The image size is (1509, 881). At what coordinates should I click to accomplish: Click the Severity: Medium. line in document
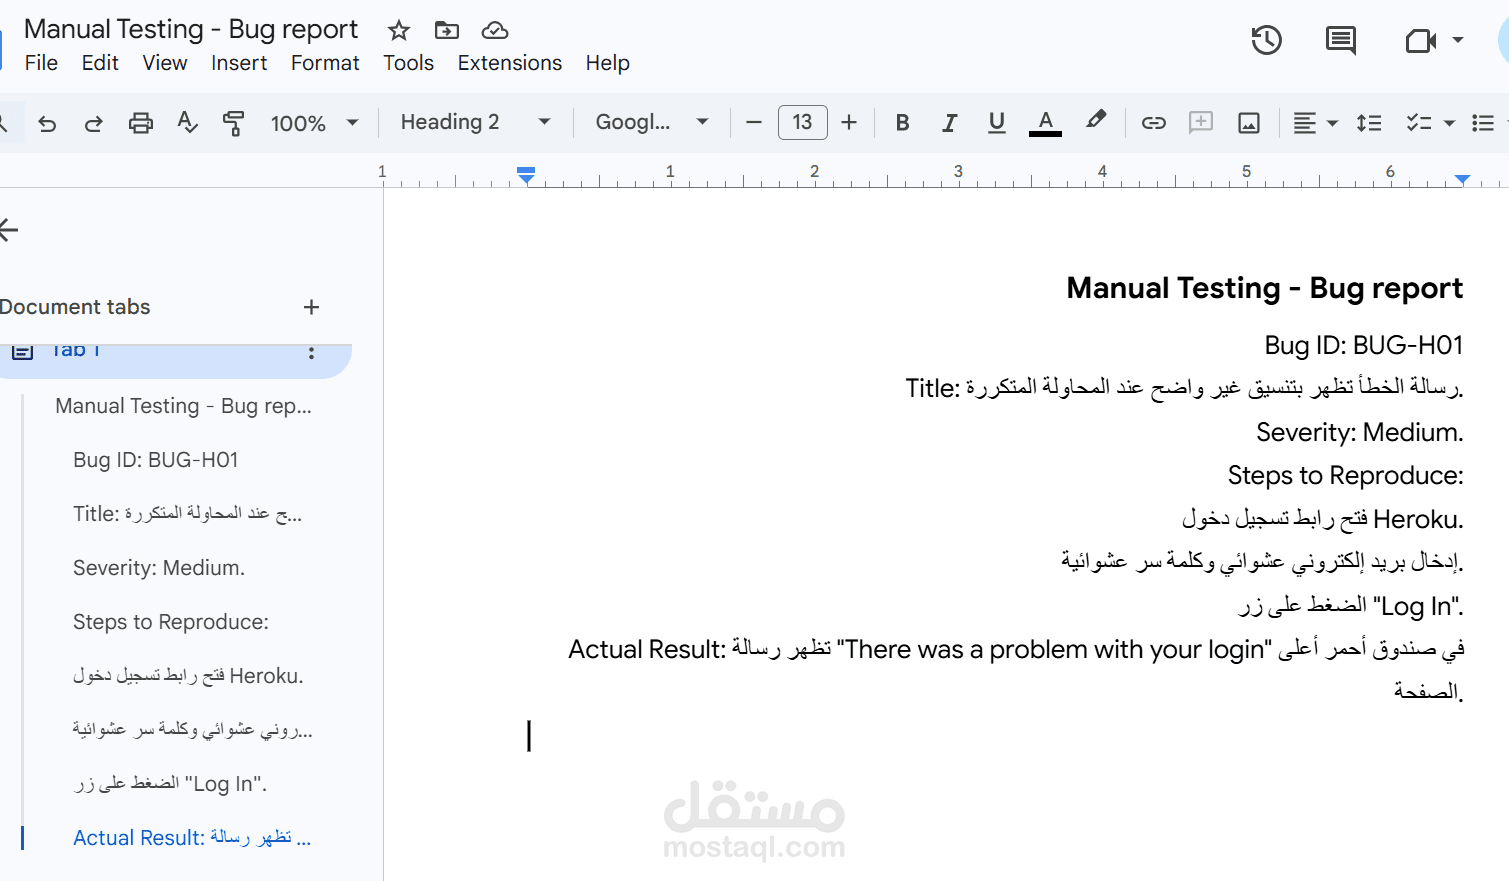click(x=1360, y=432)
